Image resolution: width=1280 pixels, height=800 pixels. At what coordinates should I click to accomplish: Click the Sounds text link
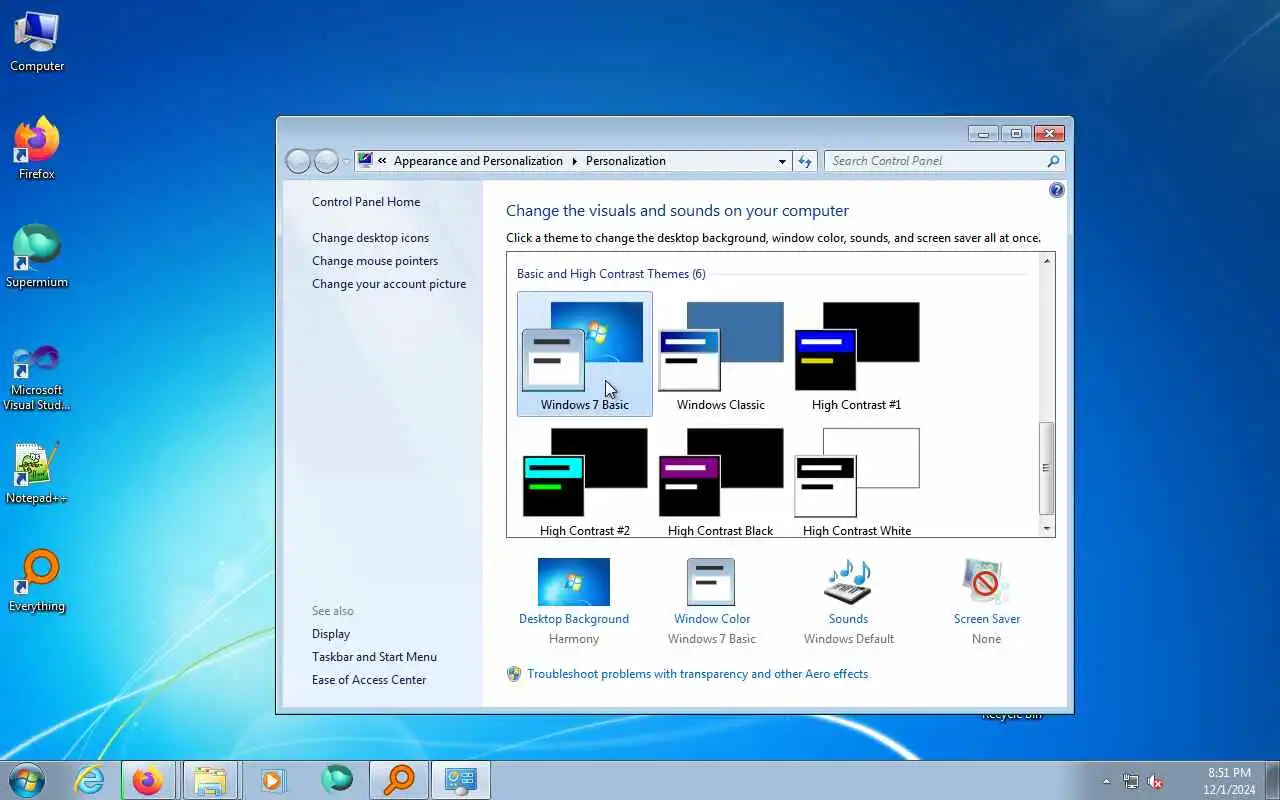[848, 619]
